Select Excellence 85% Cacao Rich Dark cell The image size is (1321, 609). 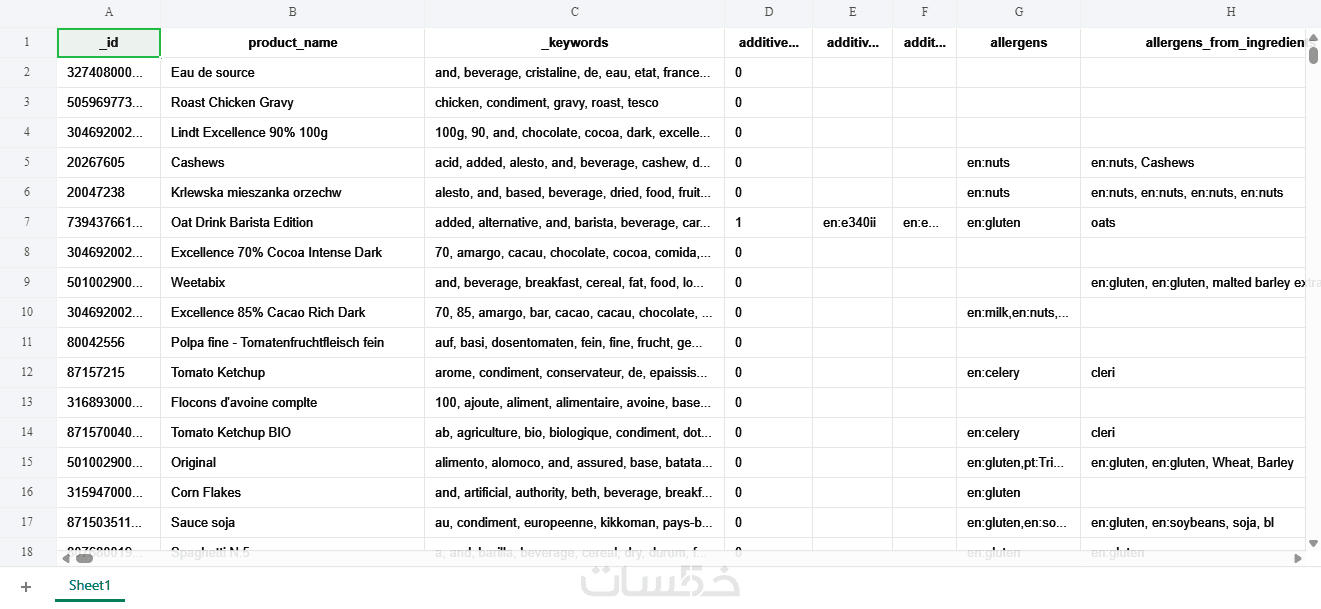(292, 312)
